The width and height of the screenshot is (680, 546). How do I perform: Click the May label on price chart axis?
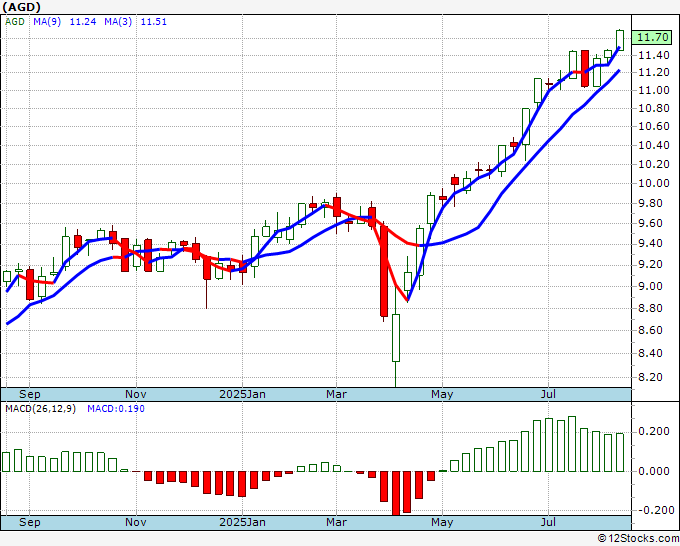tap(442, 394)
